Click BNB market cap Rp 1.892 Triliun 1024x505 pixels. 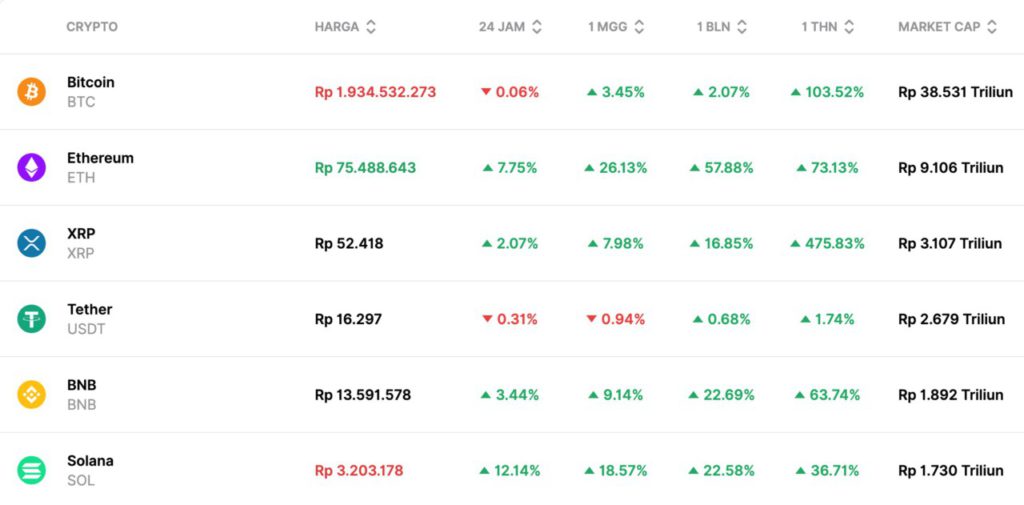coord(950,394)
